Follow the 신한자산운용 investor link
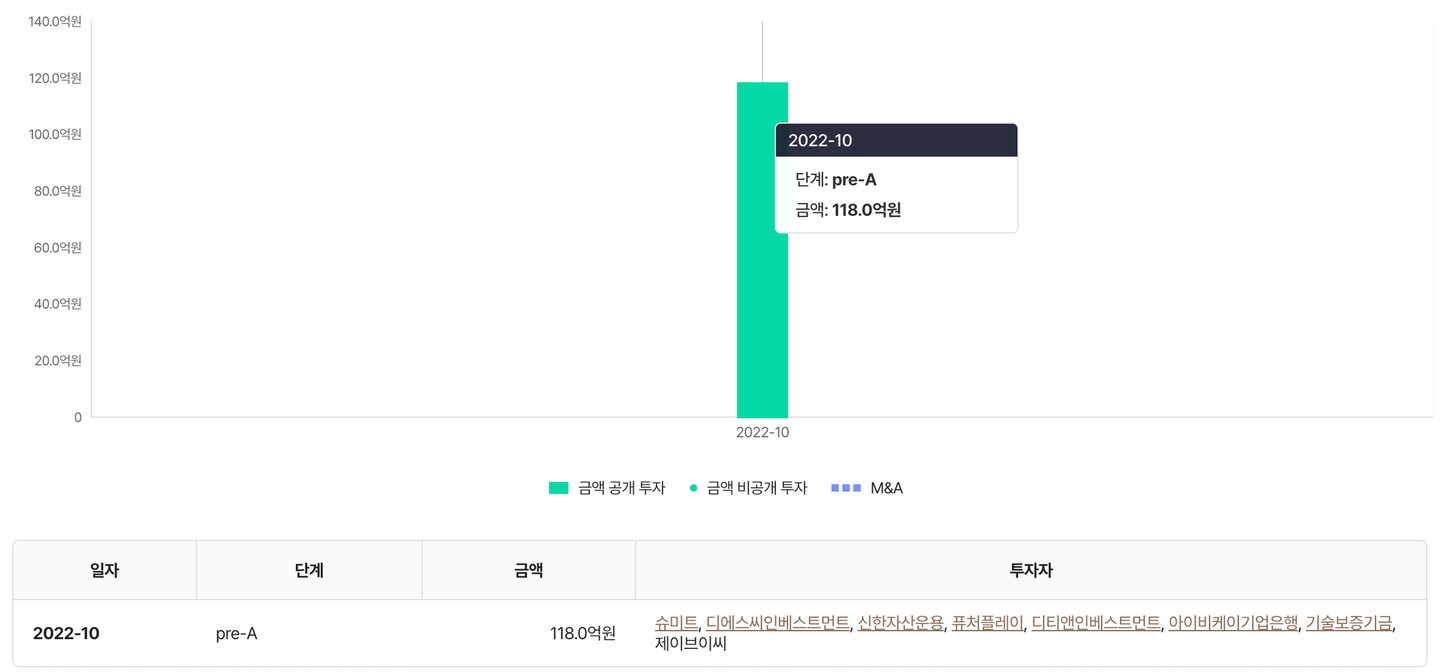This screenshot has width=1440, height=672. pyautogui.click(x=900, y=623)
